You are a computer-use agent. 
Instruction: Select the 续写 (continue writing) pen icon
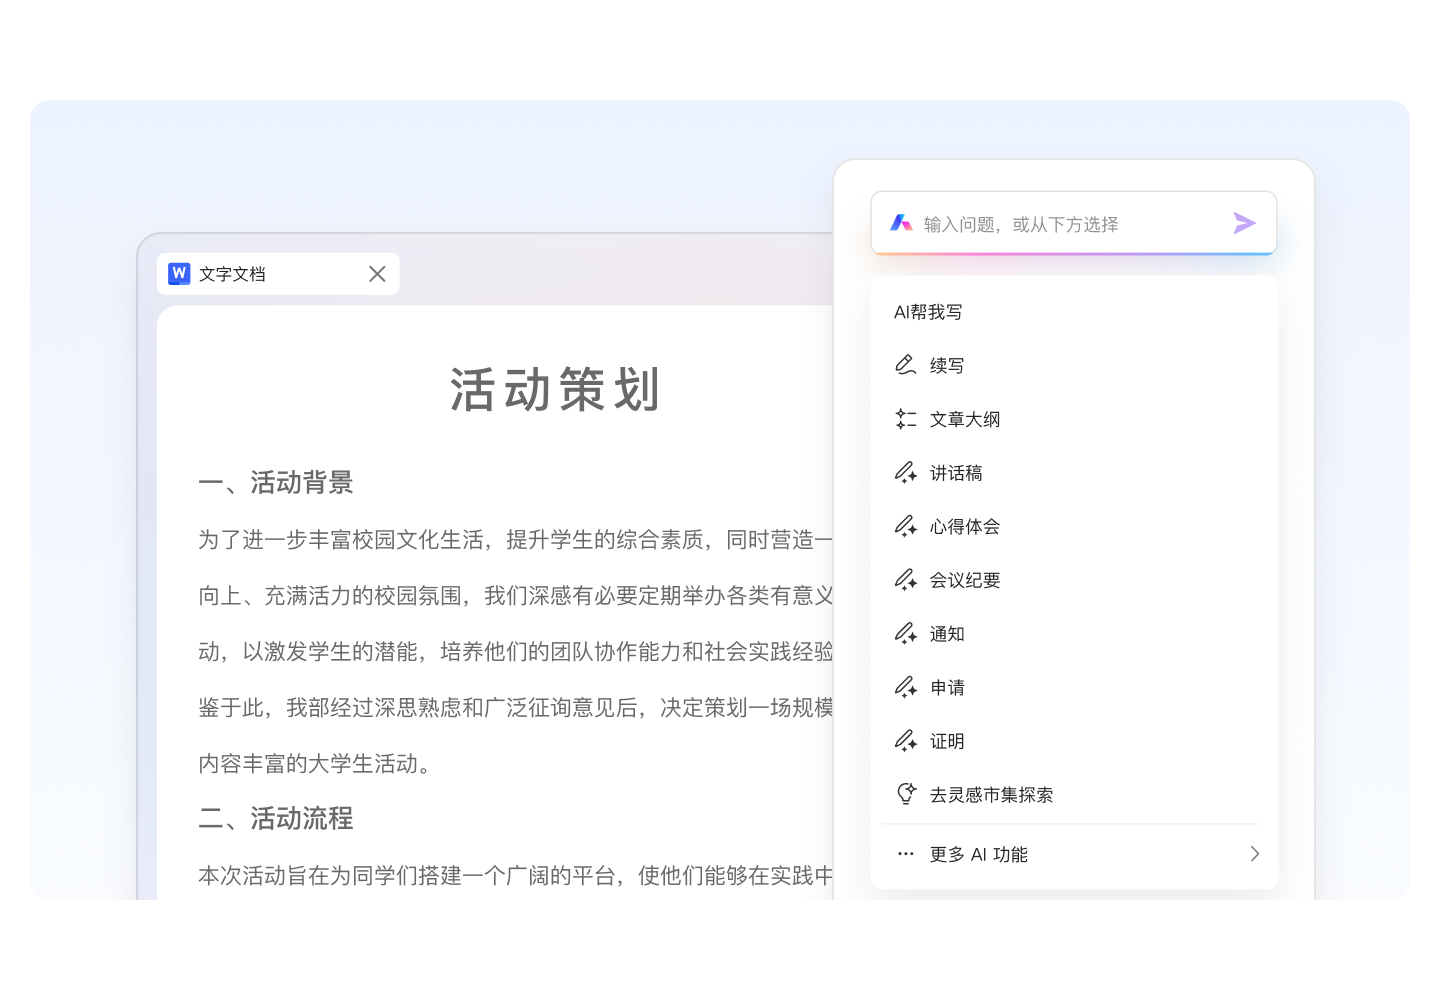[x=906, y=364]
